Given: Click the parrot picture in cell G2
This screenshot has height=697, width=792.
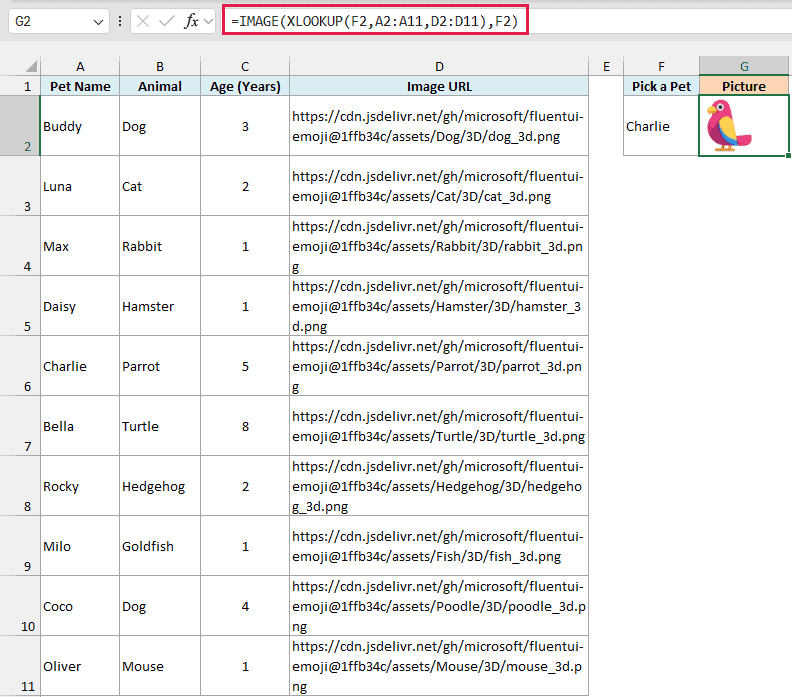Looking at the screenshot, I should pyautogui.click(x=728, y=126).
